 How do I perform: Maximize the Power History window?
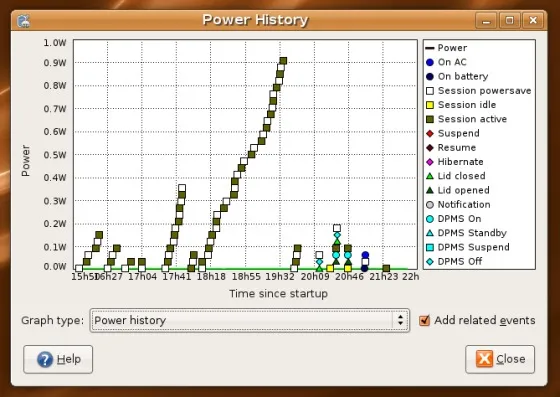pyautogui.click(x=510, y=20)
